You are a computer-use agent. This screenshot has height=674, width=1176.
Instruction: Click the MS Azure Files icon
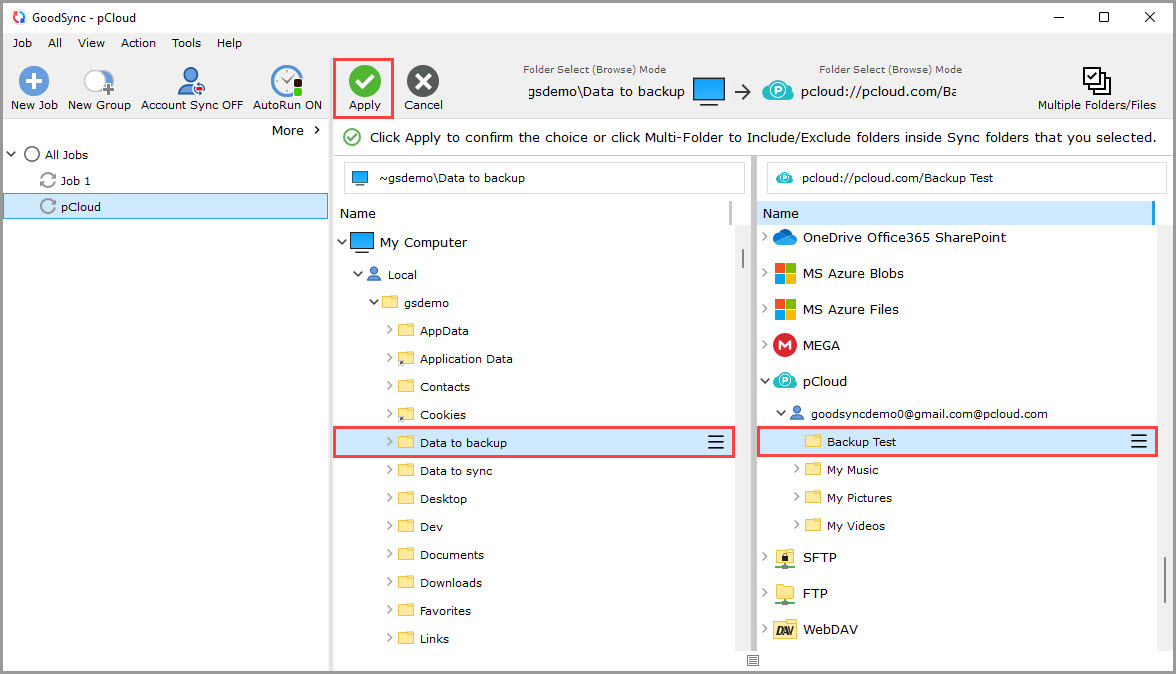click(x=784, y=309)
